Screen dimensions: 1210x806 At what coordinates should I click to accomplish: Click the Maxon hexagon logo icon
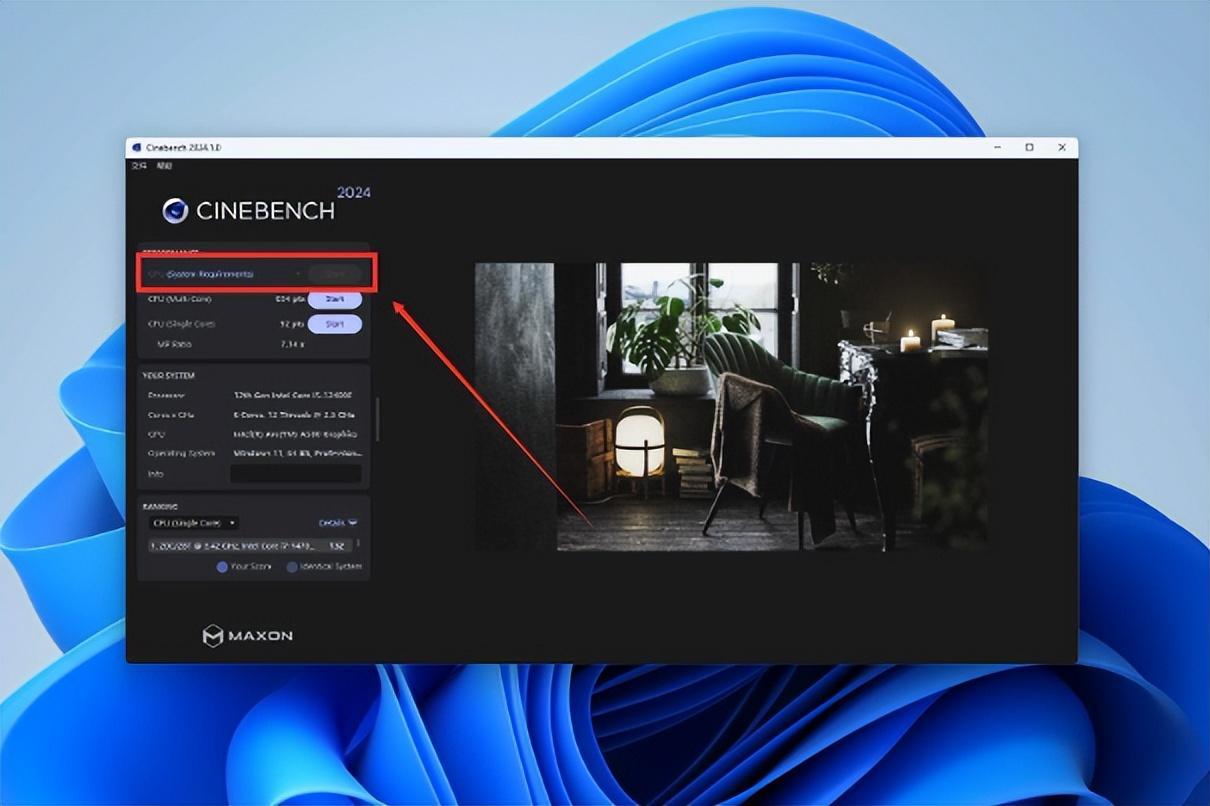[212, 636]
